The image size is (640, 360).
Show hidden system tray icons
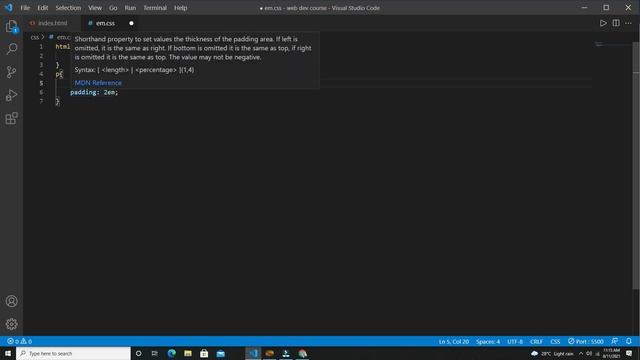581,353
